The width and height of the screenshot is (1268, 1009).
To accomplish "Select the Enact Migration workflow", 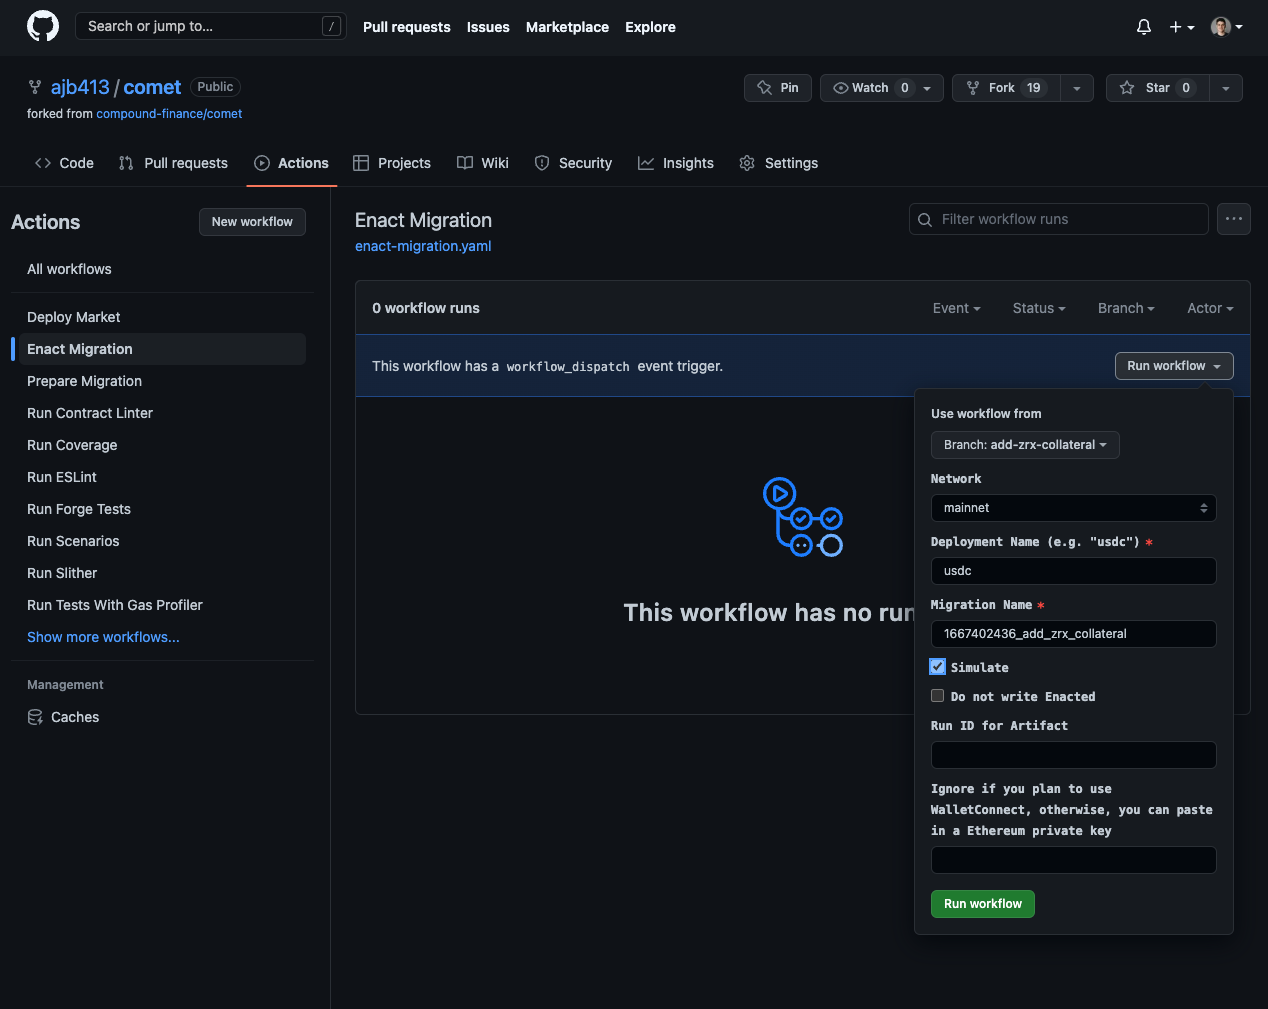I will pos(162,349).
